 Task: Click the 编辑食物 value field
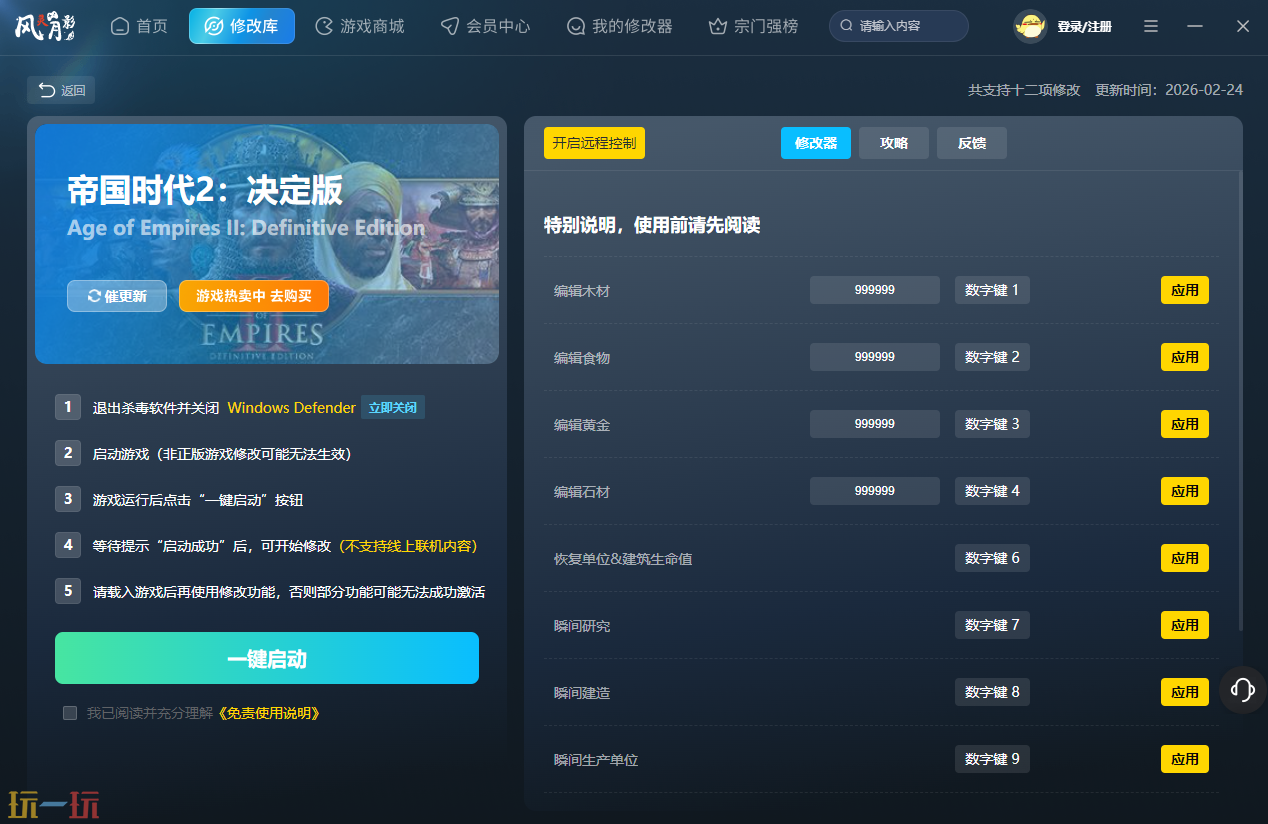click(x=875, y=357)
